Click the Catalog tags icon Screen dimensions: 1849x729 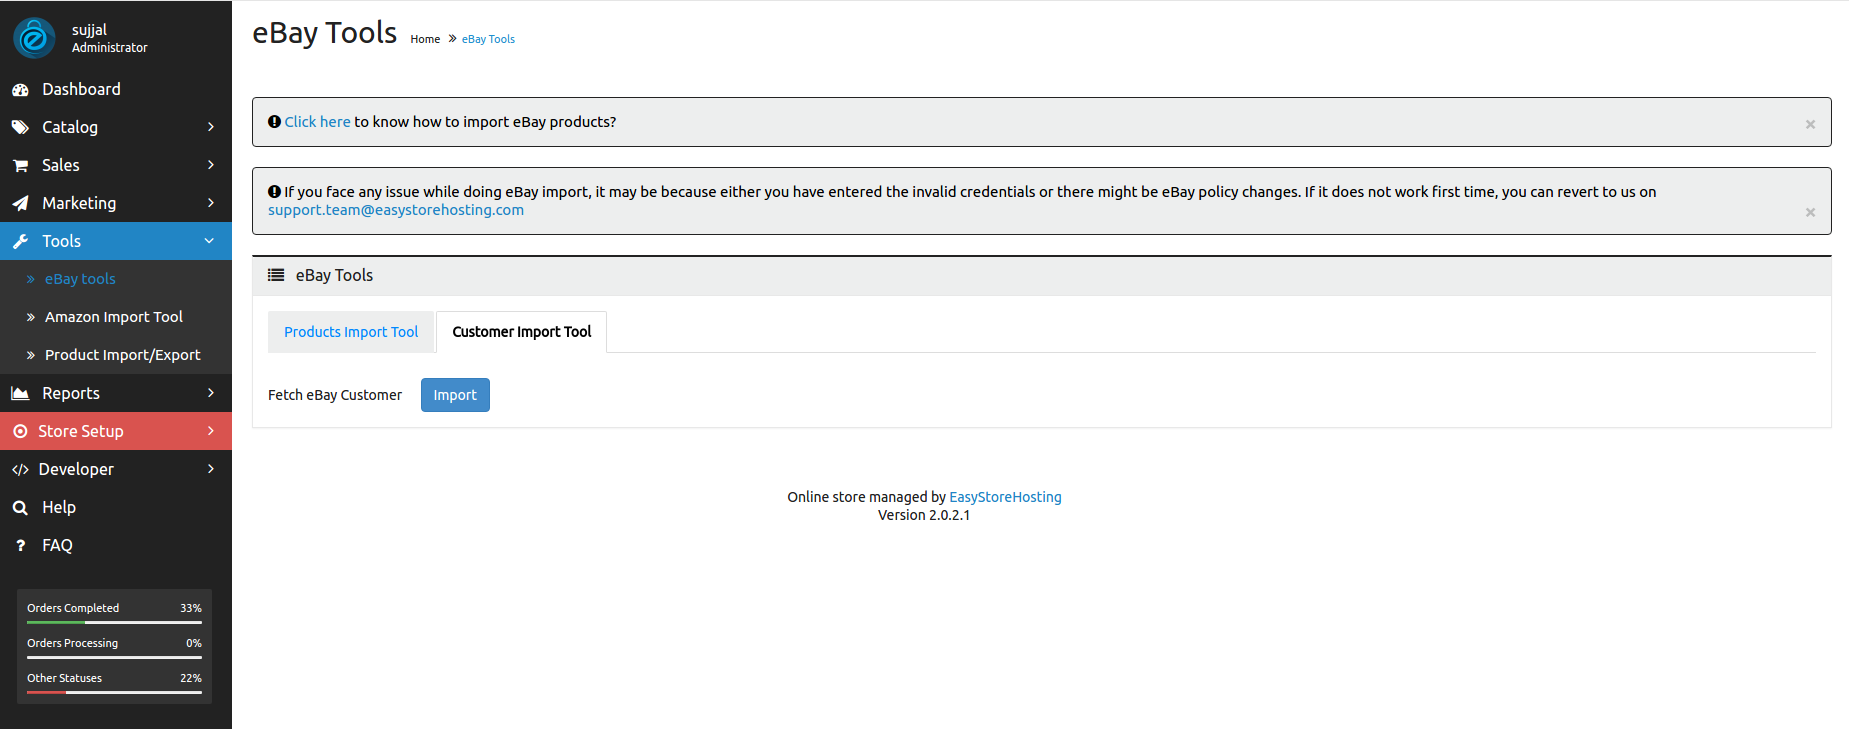[20, 127]
